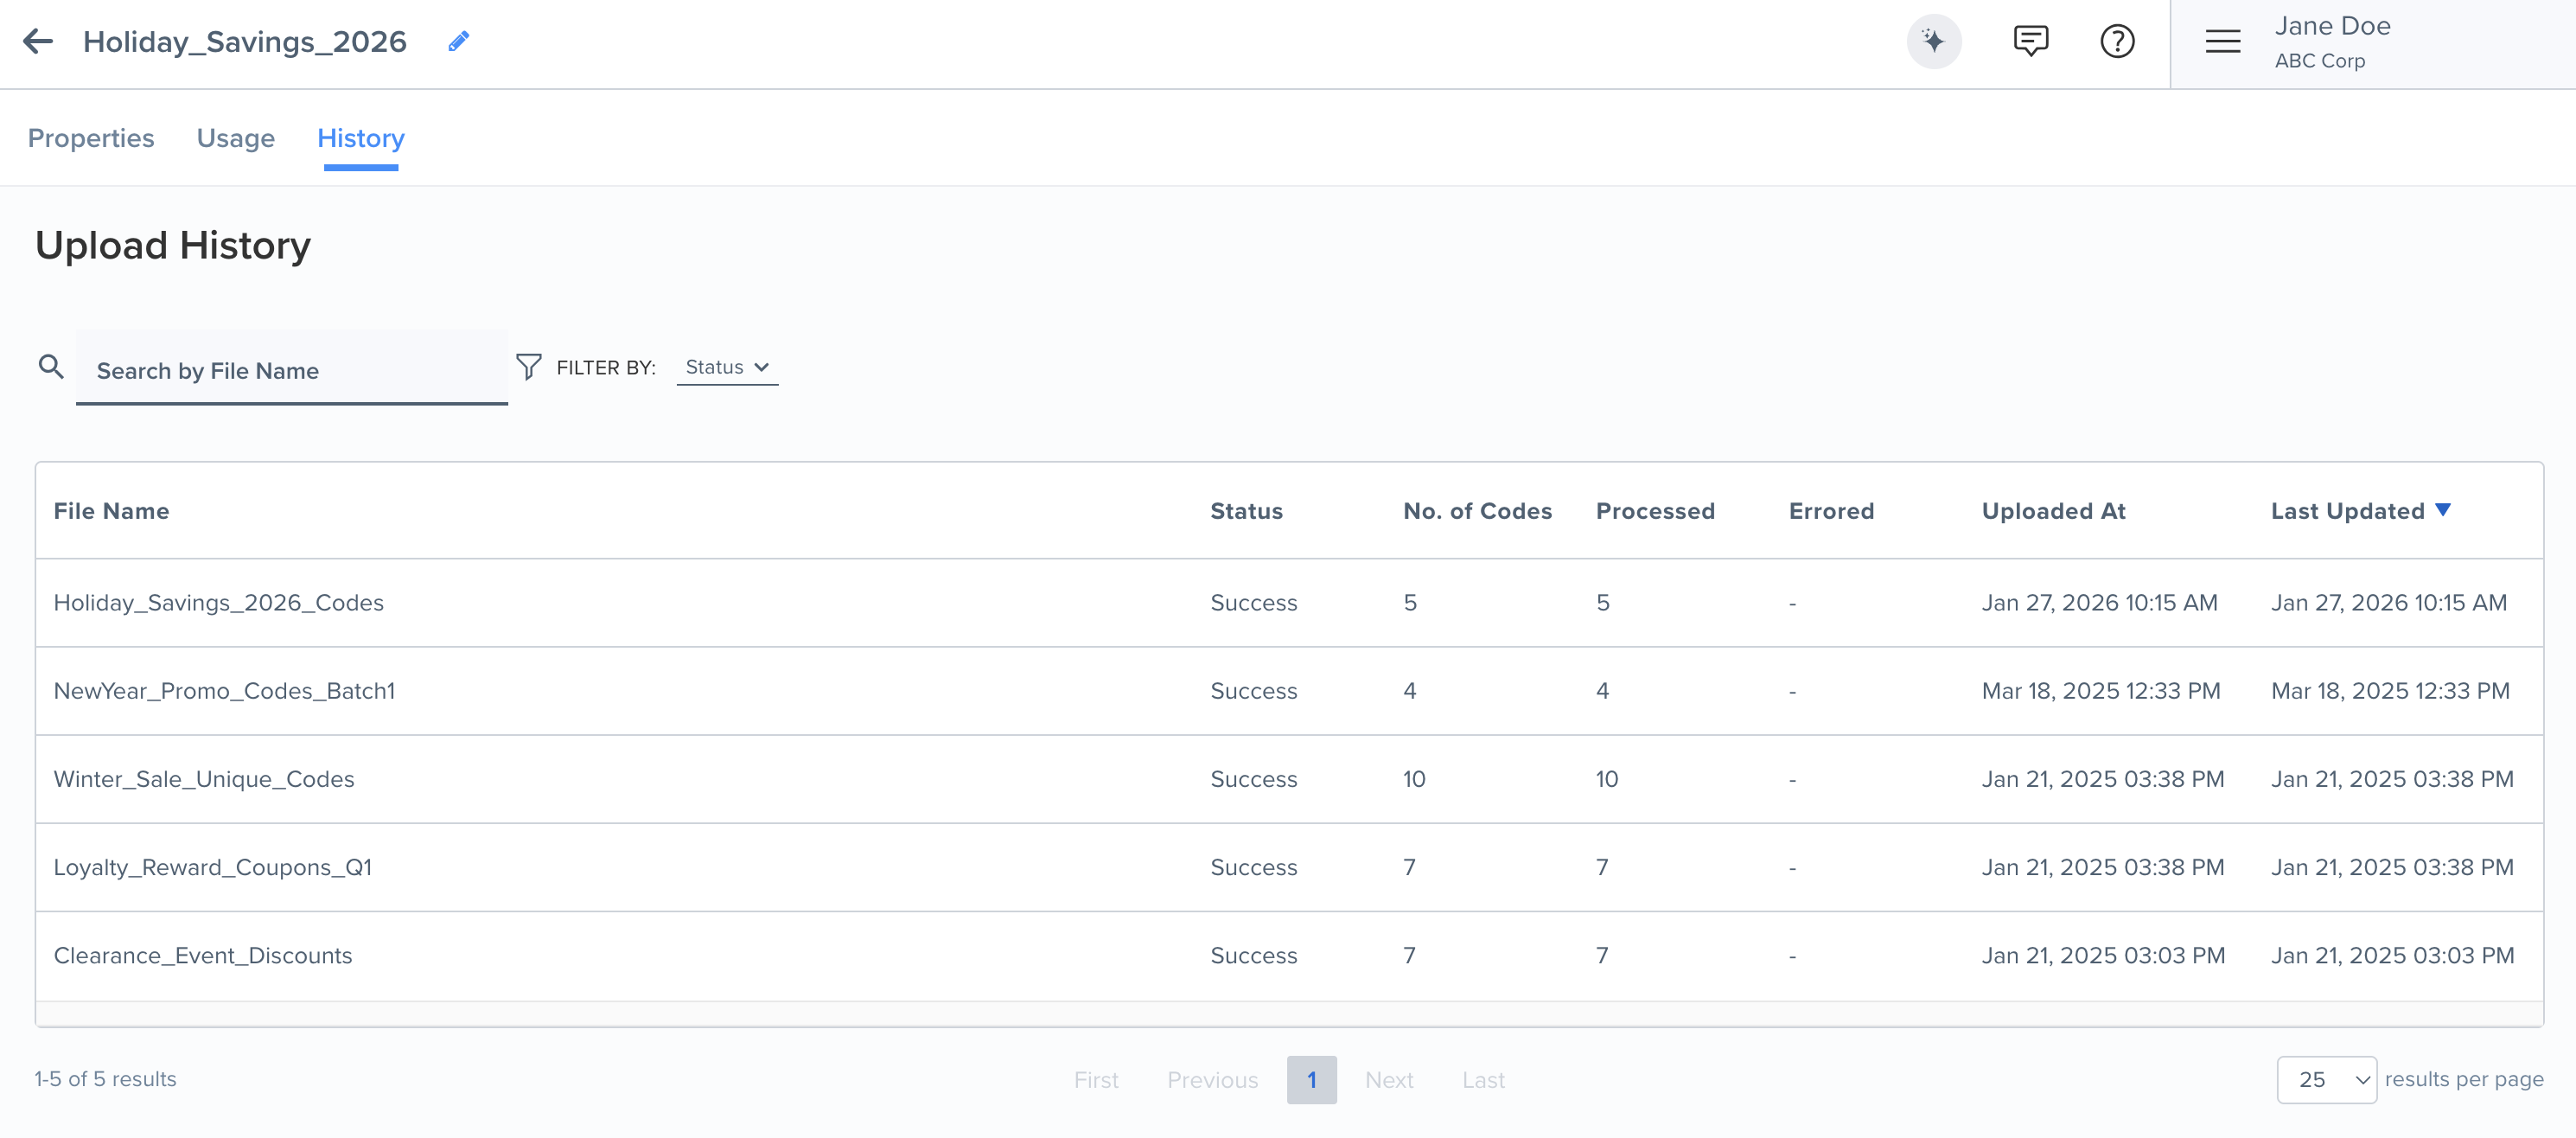Expand the Status filter dropdown
The width and height of the screenshot is (2576, 1138).
pyautogui.click(x=727, y=367)
